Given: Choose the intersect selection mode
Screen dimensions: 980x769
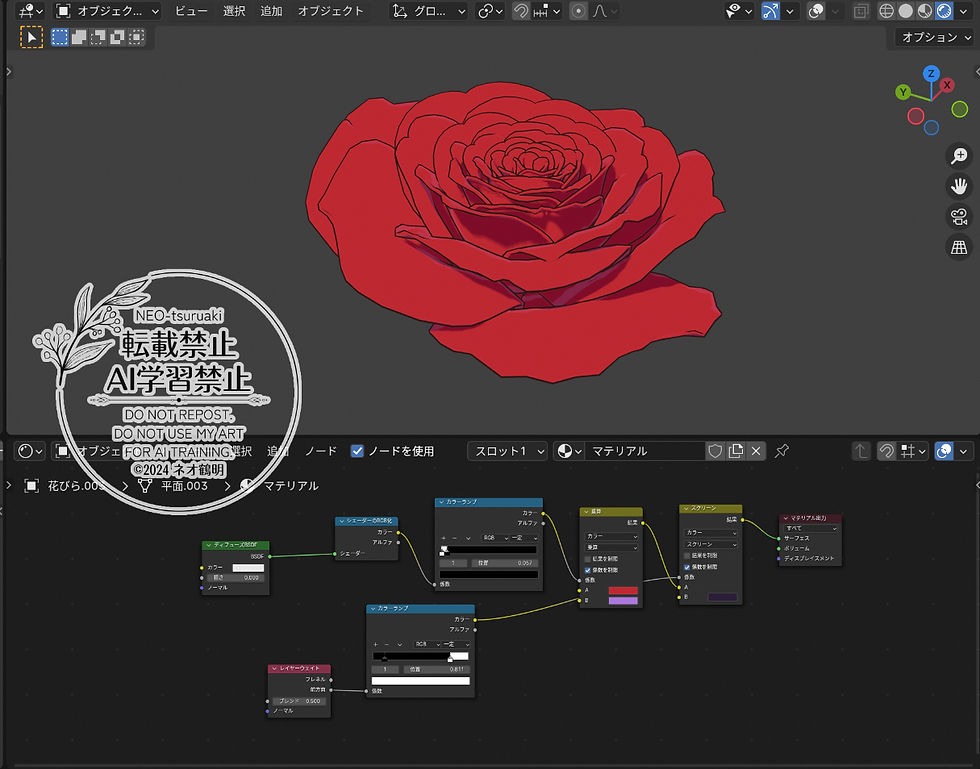Looking at the screenshot, I should click(x=136, y=38).
